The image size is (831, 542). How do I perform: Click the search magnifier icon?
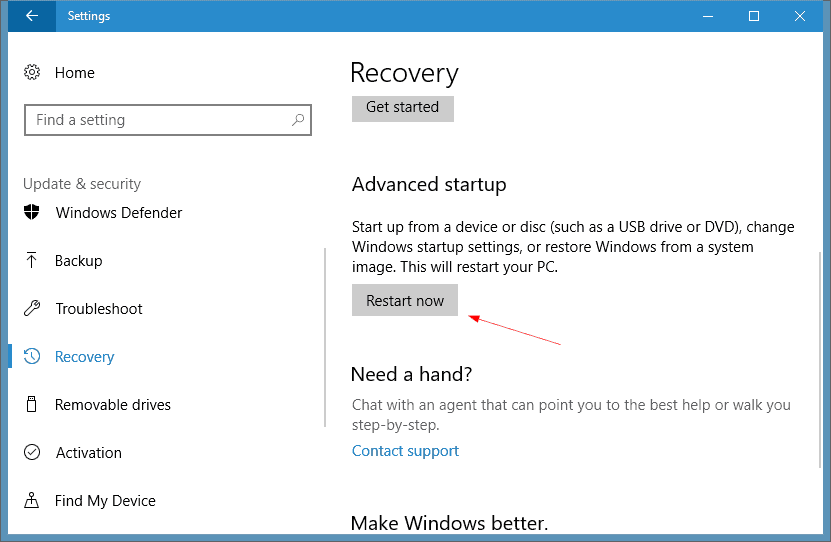pos(298,120)
